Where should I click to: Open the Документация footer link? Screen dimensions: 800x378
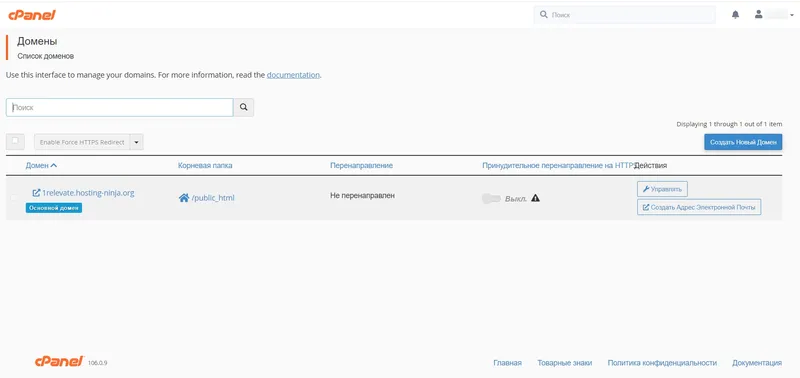[x=757, y=363]
